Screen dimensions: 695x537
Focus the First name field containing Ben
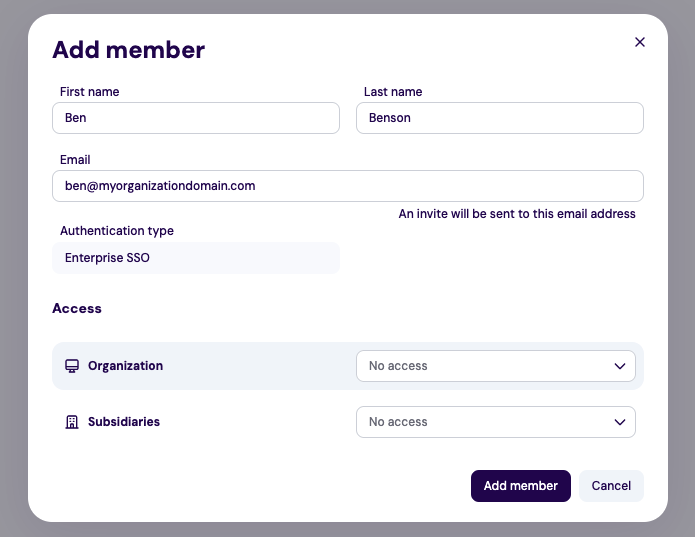(196, 118)
